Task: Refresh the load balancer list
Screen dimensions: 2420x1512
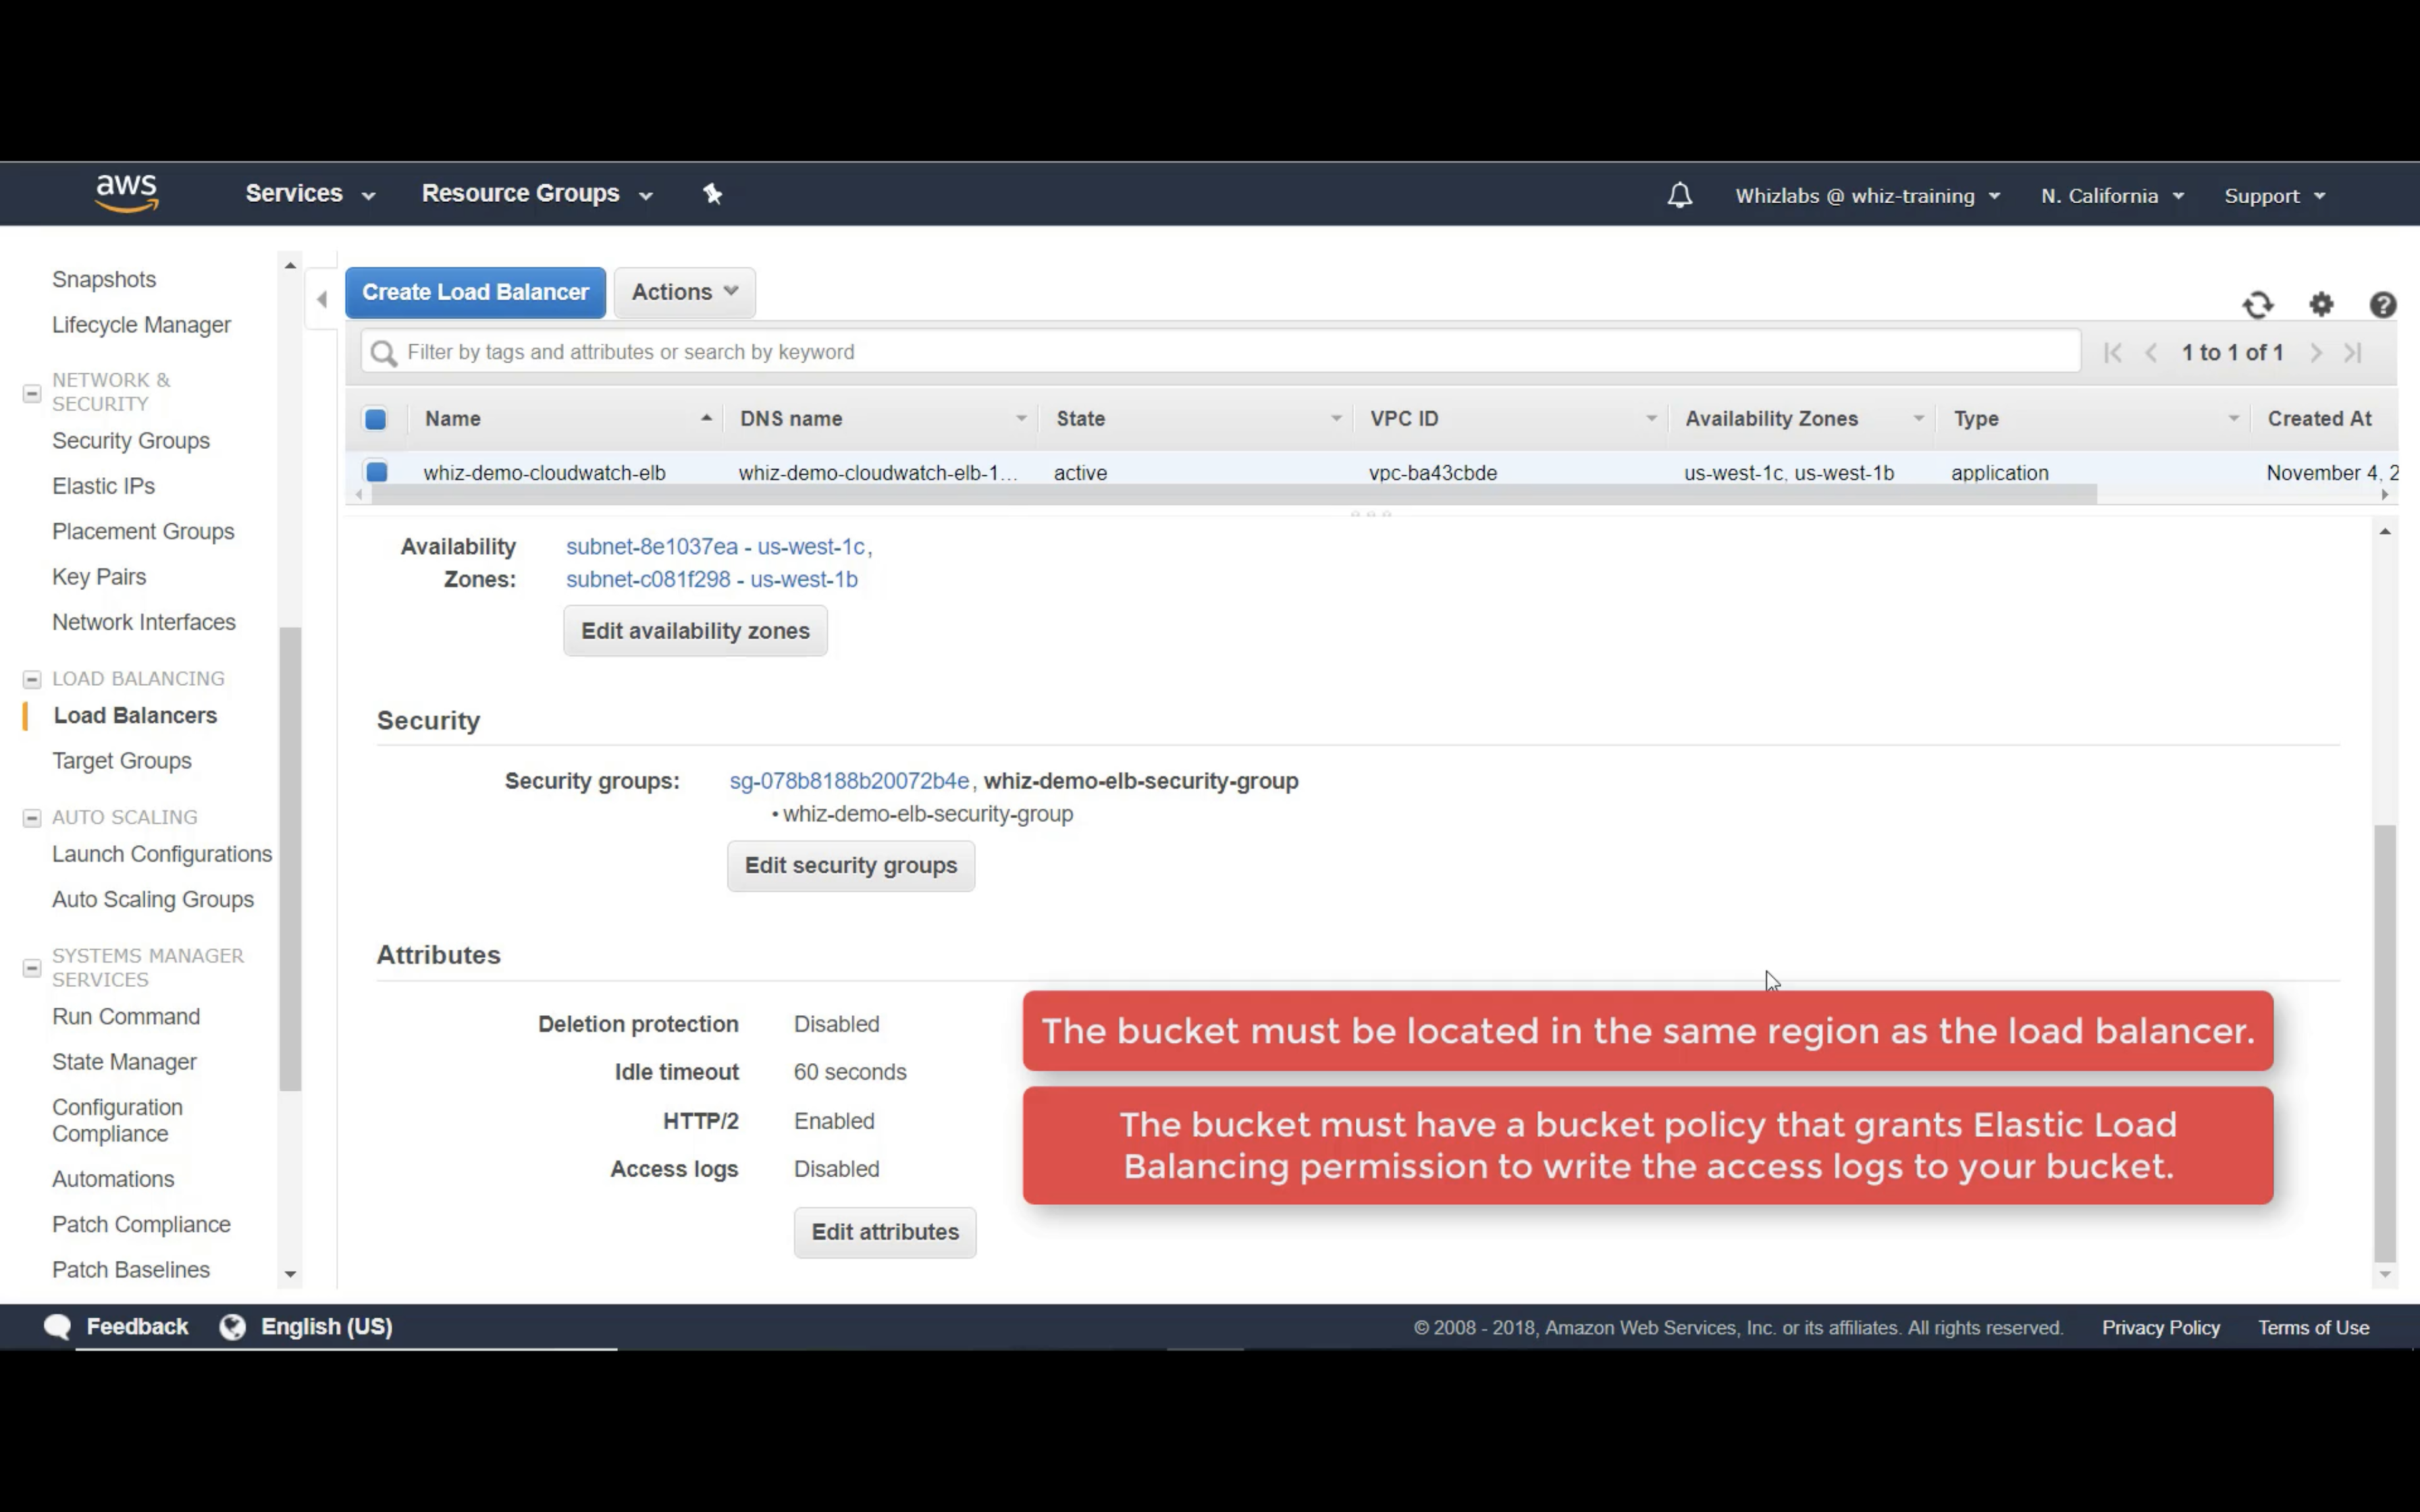Action: [x=2258, y=305]
